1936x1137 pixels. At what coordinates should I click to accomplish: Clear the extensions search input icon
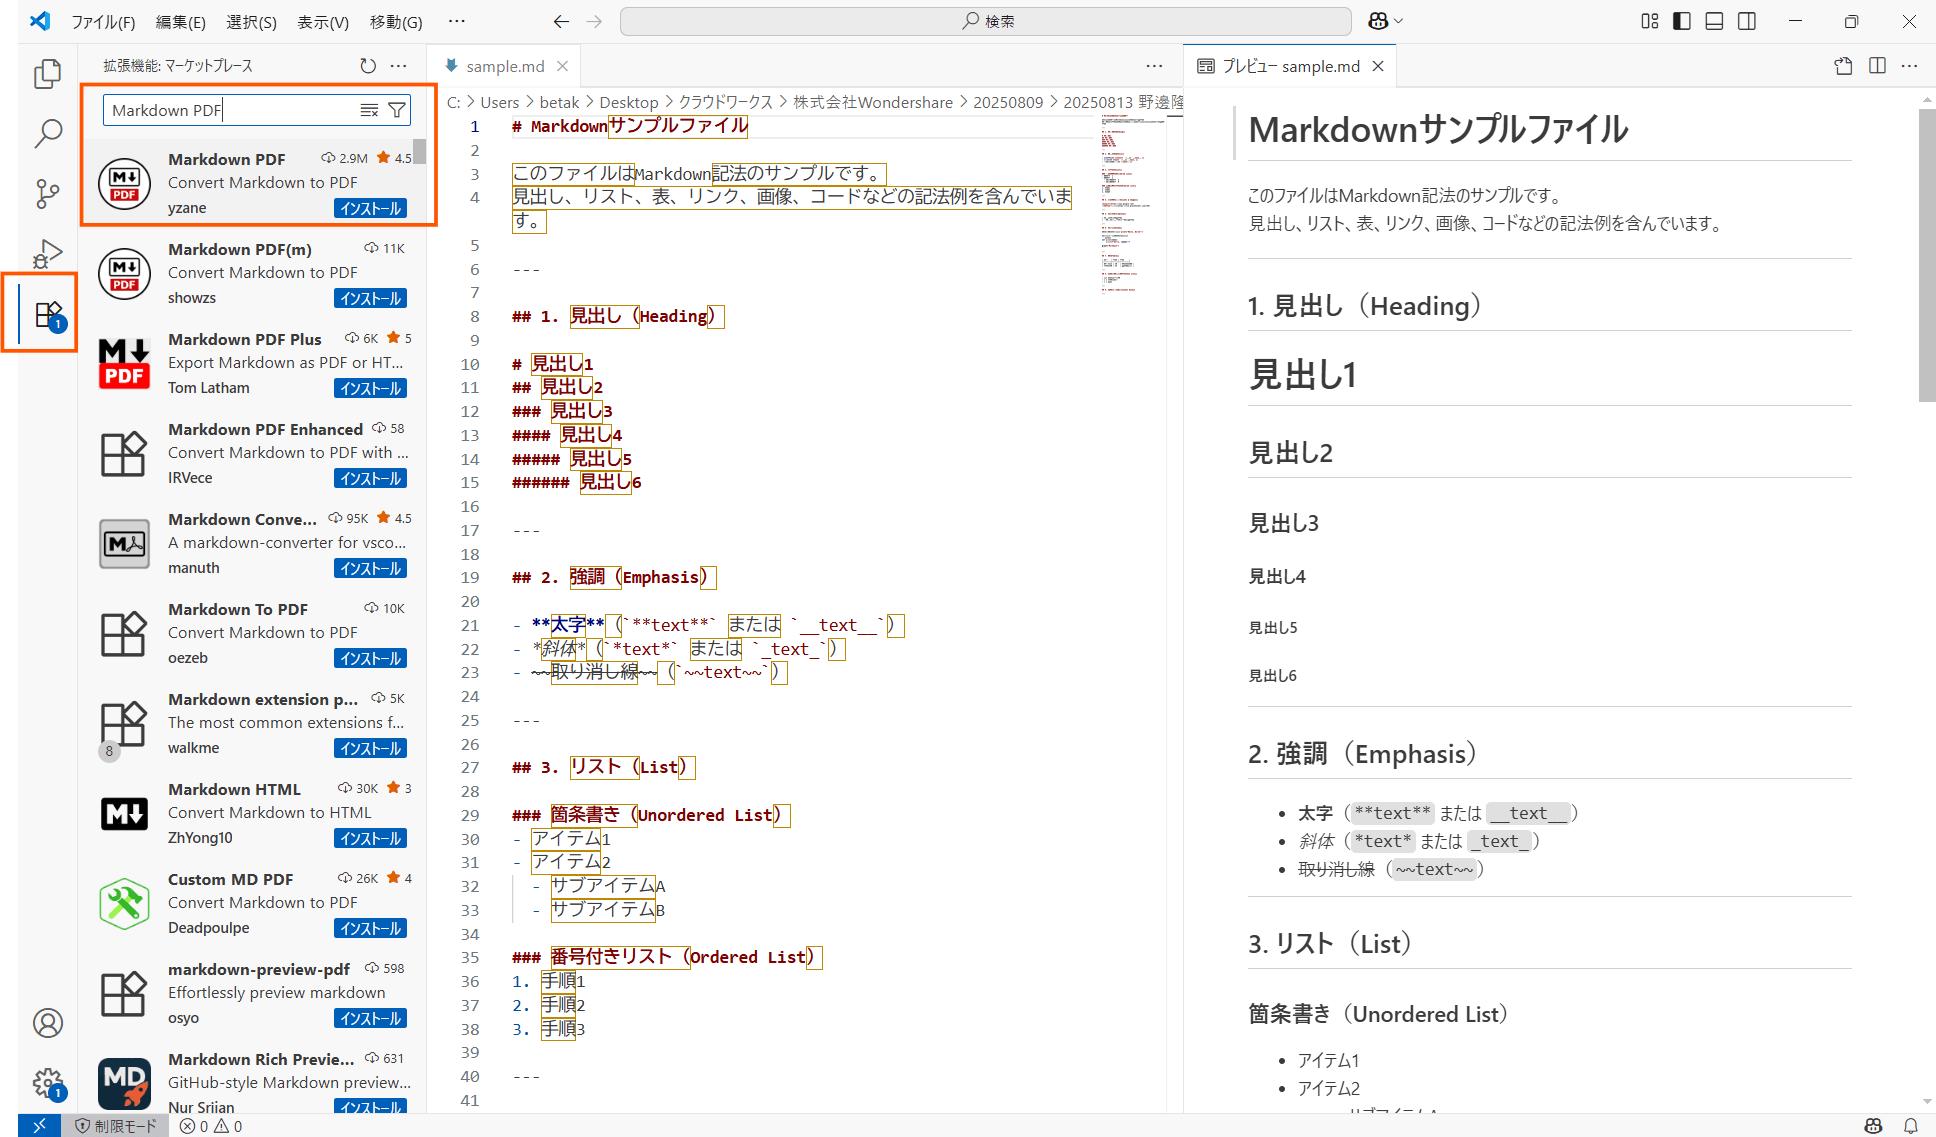pyautogui.click(x=369, y=110)
